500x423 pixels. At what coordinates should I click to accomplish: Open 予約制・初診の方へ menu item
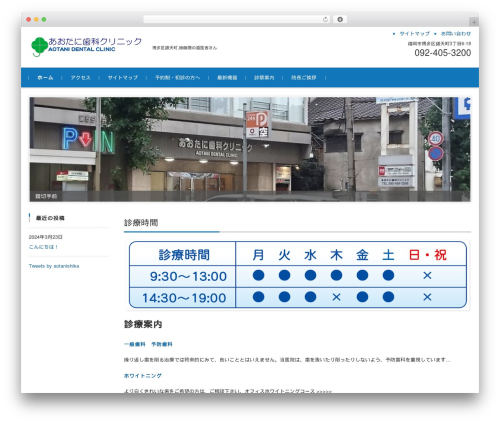(177, 78)
